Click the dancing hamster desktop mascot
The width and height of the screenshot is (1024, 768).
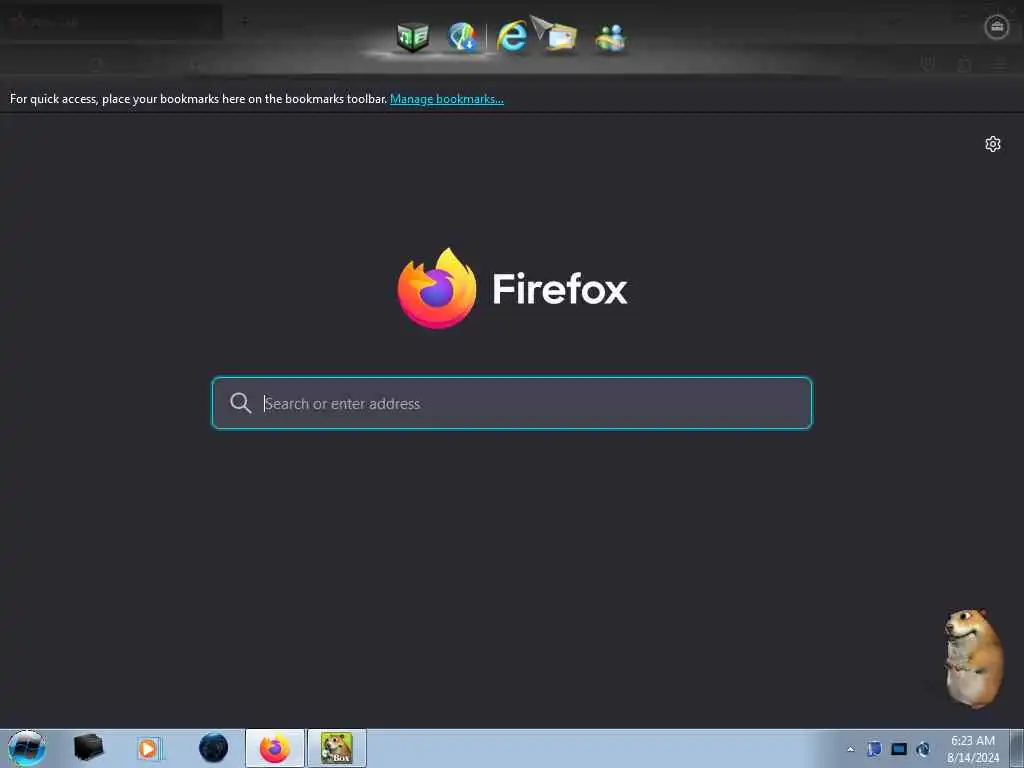pyautogui.click(x=973, y=658)
